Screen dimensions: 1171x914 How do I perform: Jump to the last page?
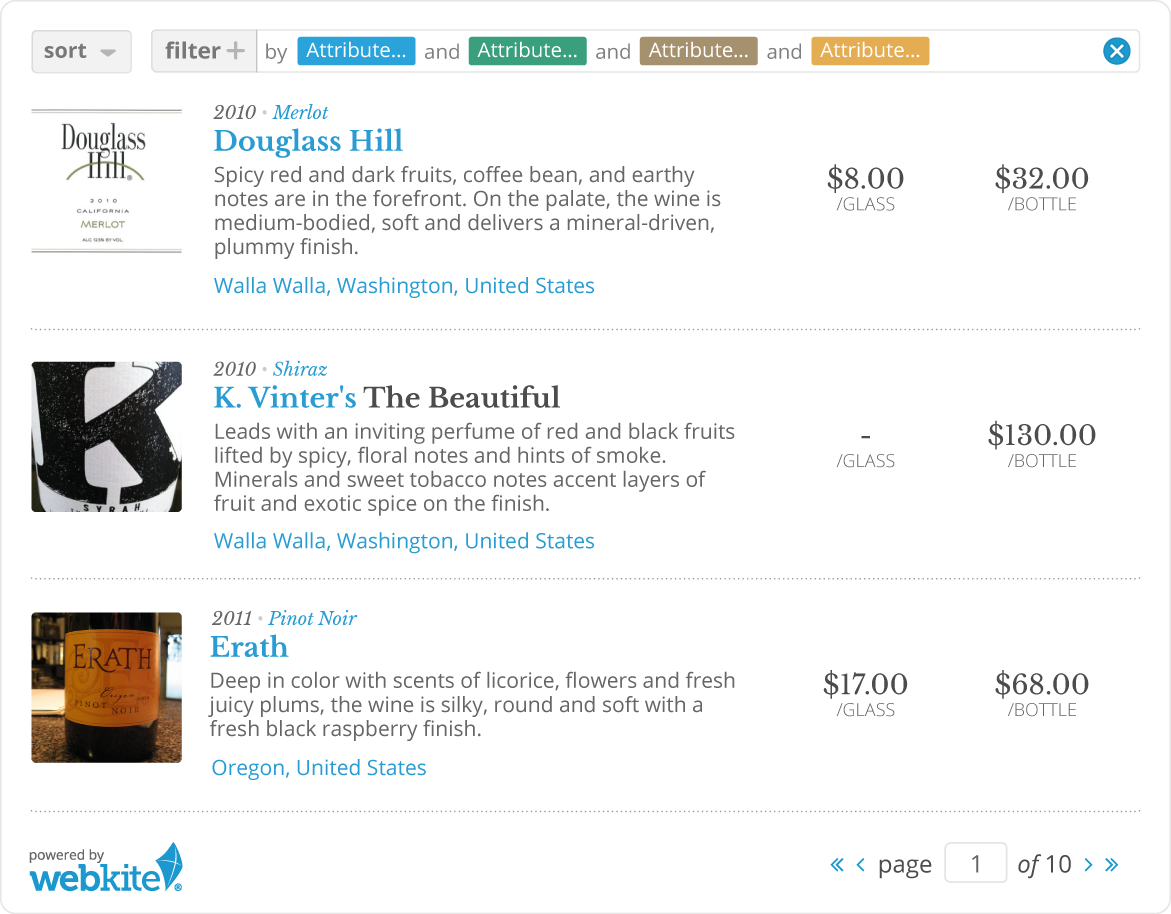[1111, 865]
